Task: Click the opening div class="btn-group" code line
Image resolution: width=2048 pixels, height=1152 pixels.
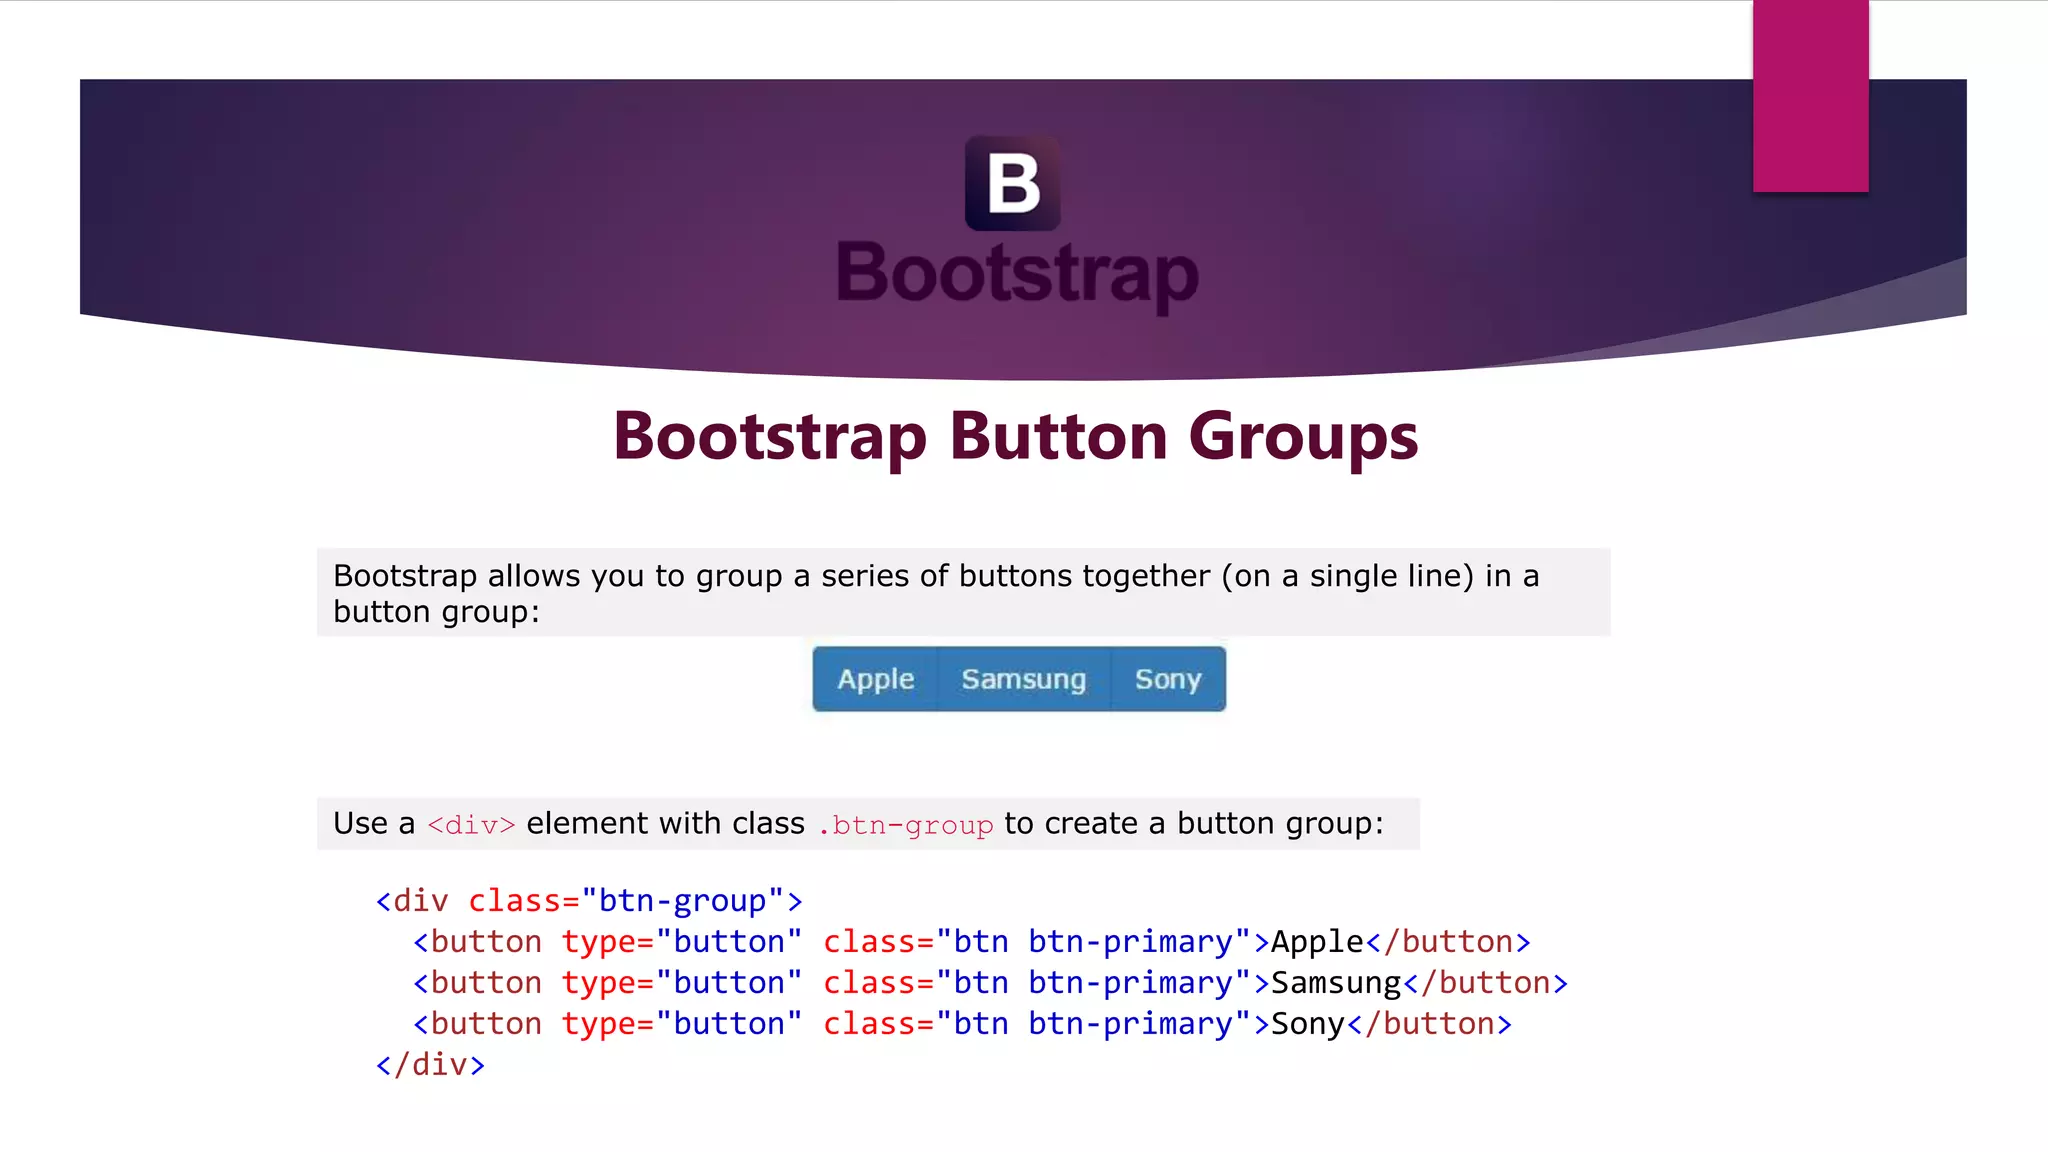Action: pos(589,900)
